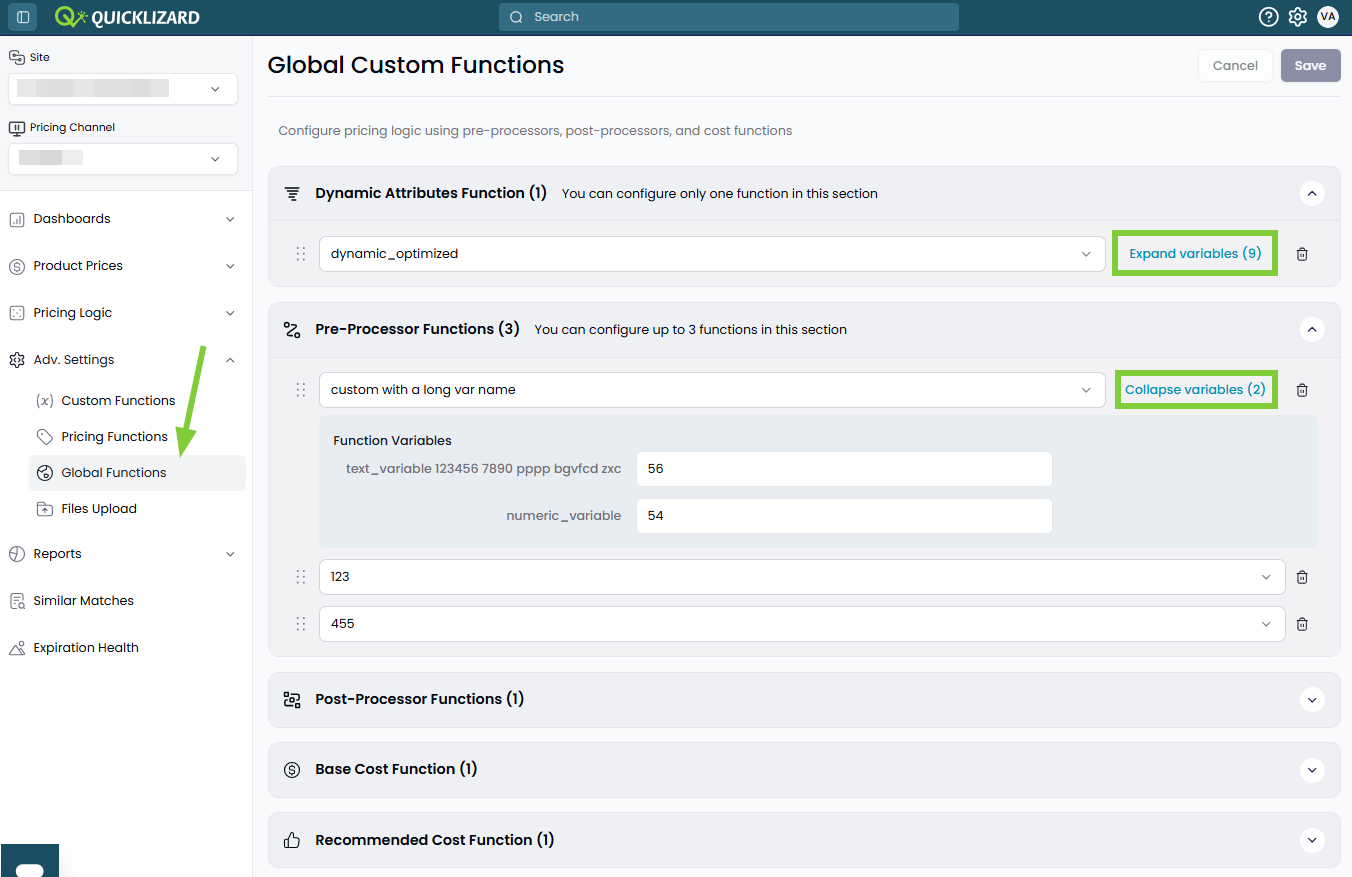Screen dimensions: 1352x877
Task: Open the settings gear icon in header
Action: click(1298, 17)
